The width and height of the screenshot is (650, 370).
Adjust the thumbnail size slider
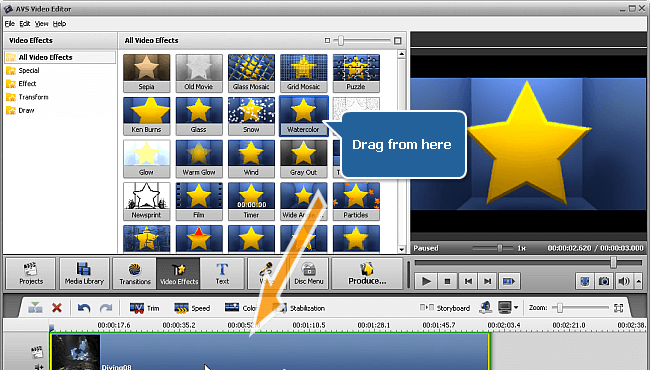341,41
